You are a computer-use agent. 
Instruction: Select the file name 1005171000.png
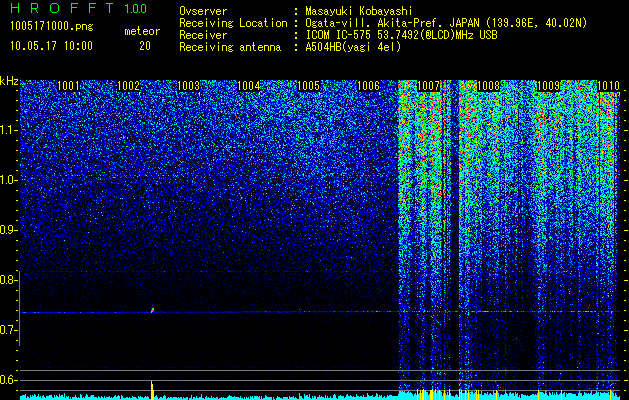pos(52,27)
